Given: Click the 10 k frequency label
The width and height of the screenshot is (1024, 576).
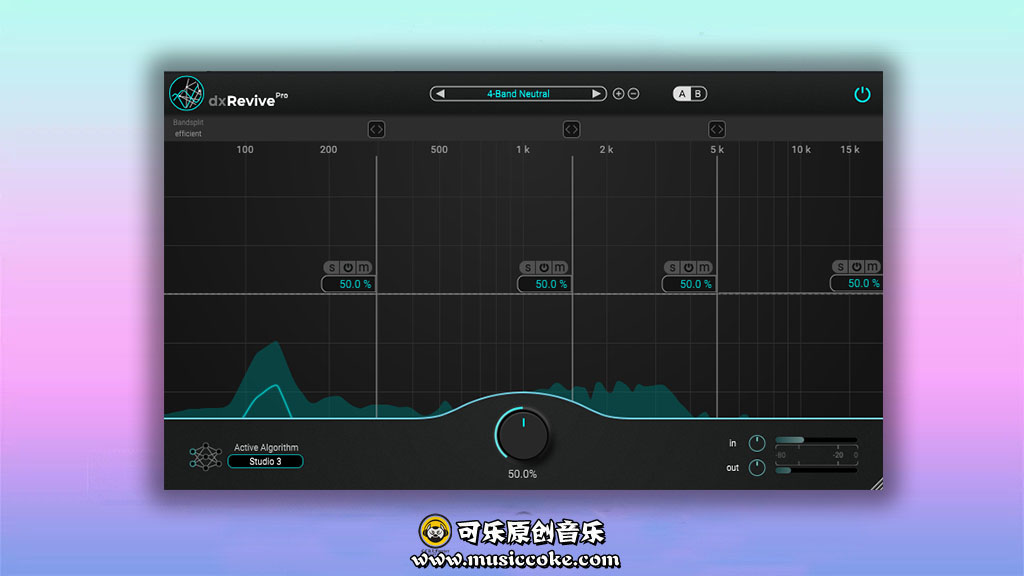Looking at the screenshot, I should [801, 150].
